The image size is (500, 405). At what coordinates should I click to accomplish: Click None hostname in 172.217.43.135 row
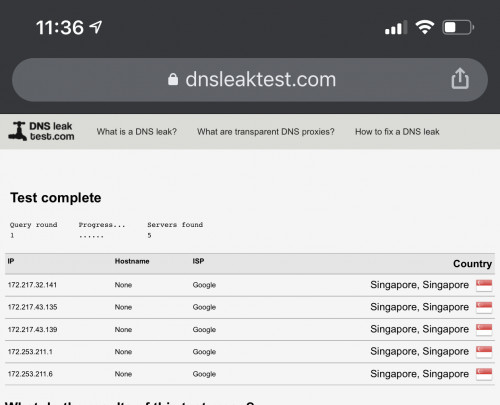123,307
